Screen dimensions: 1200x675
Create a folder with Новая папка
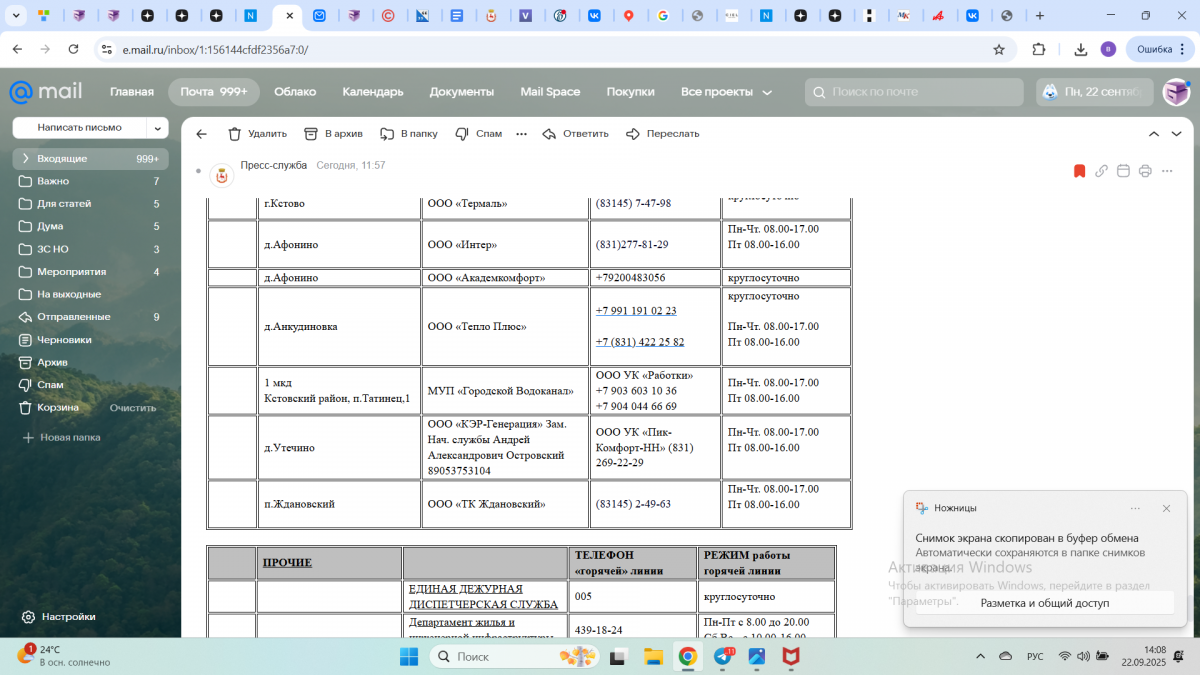[61, 437]
